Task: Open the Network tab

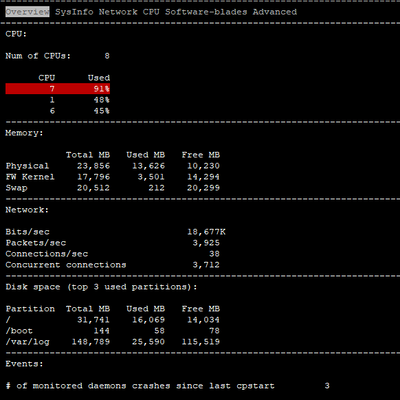Action: pyautogui.click(x=118, y=12)
